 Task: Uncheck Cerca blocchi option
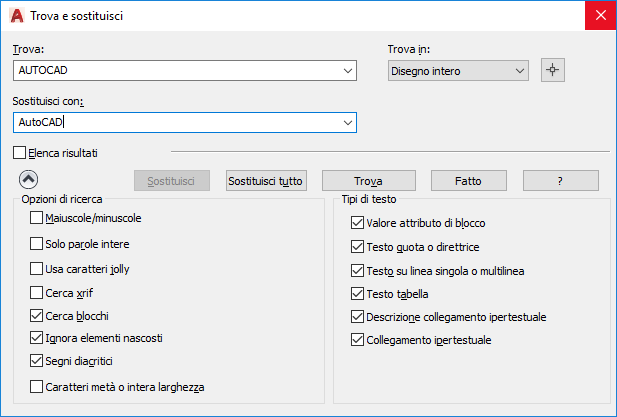coord(36,316)
